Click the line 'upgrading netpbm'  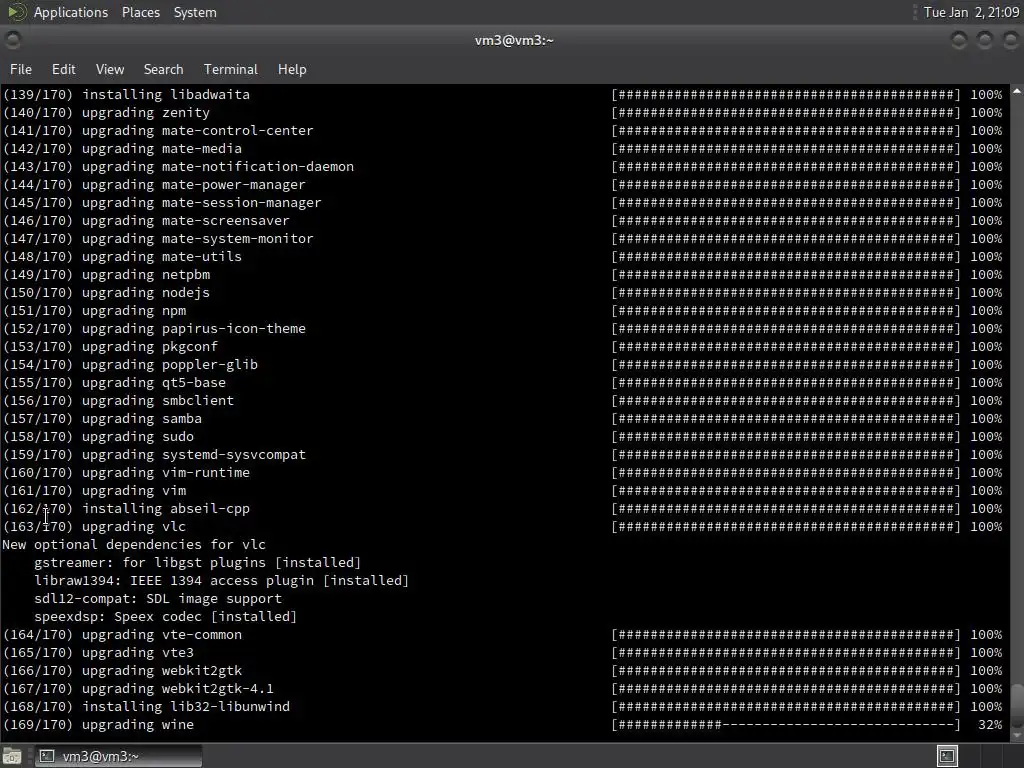106,274
